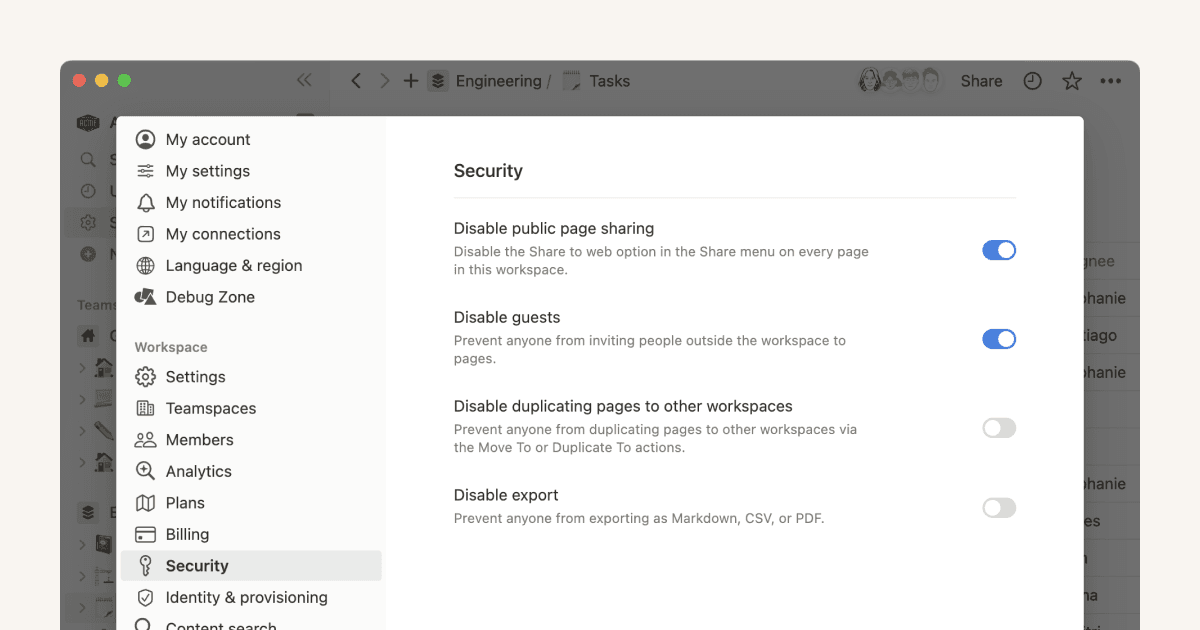Click the Share button
The image size is (1200, 630).
coord(981,81)
